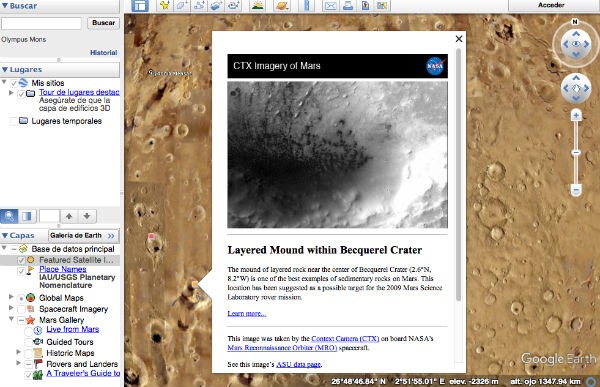Viewport: 600px width, 387px height.
Task: Click the pink placemark on the map
Action: tap(151, 237)
